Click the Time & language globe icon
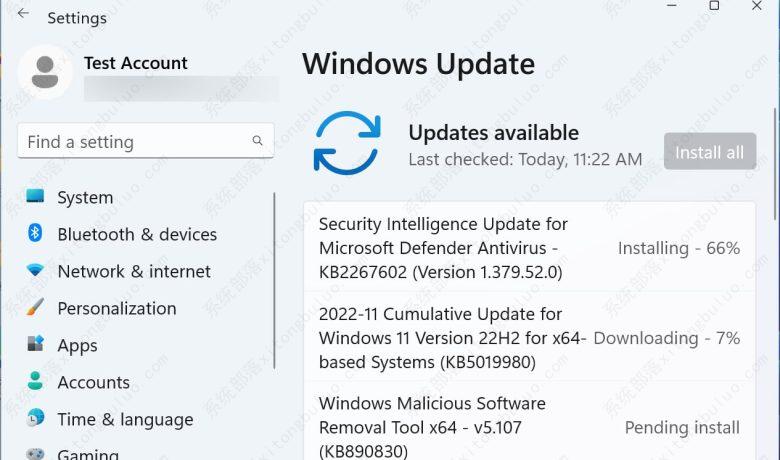This screenshot has width=780, height=460. point(36,419)
